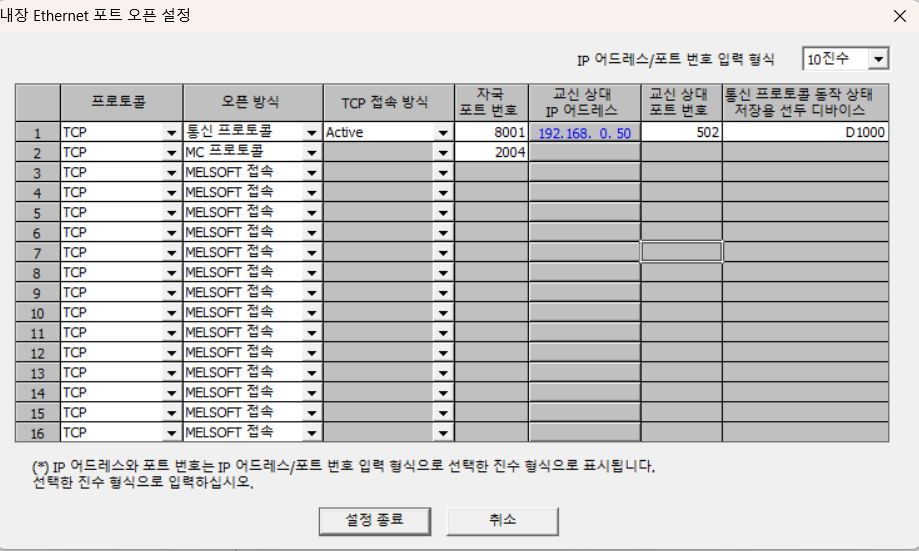Viewport: 919px width, 551px height.
Task: Click the 교신 상대 IP 어드레스 column header
Action: point(584,103)
